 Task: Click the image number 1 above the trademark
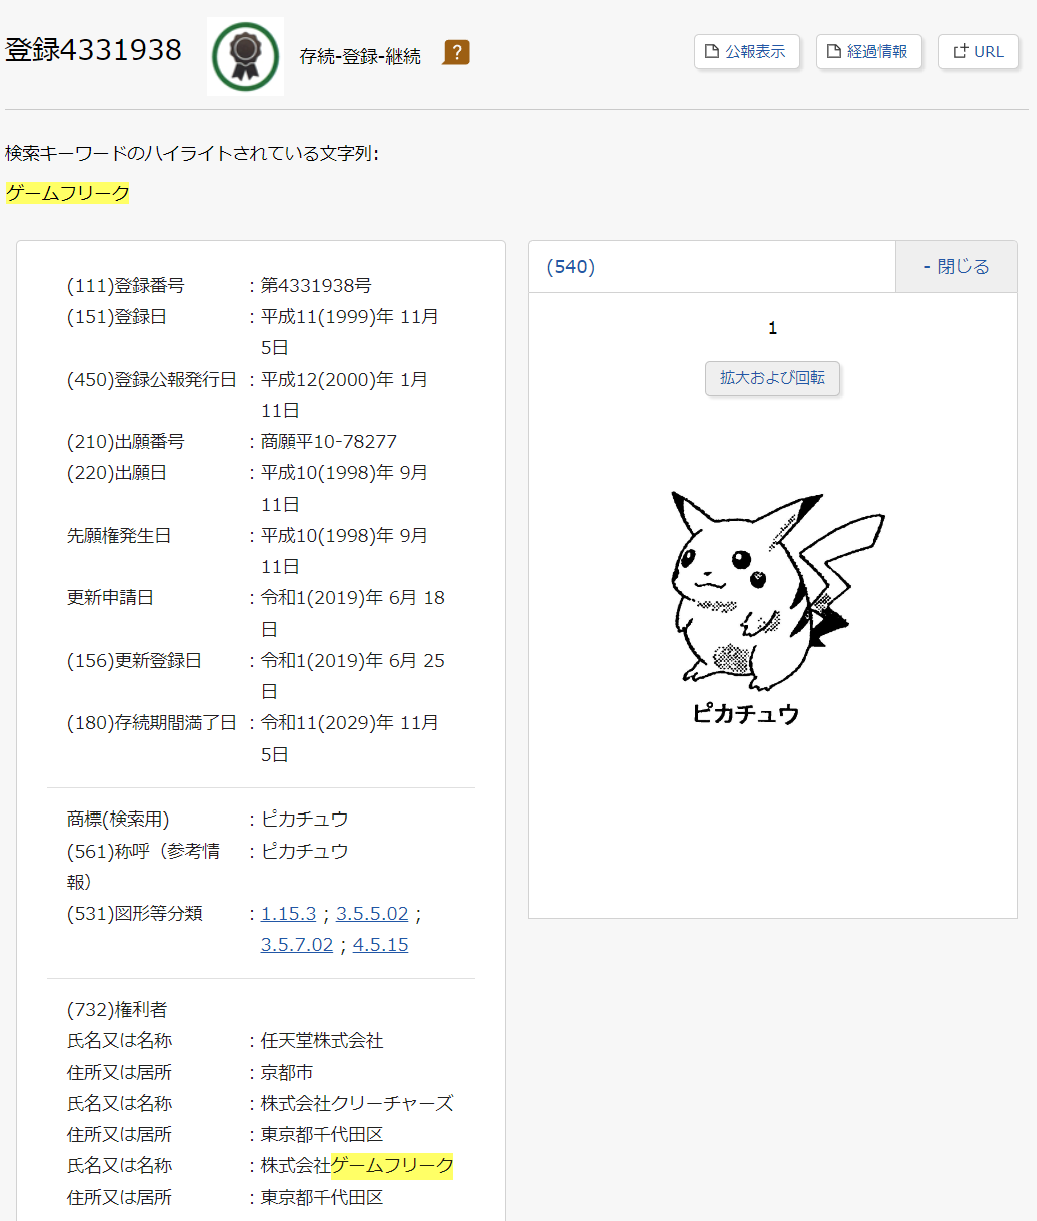pyautogui.click(x=773, y=328)
